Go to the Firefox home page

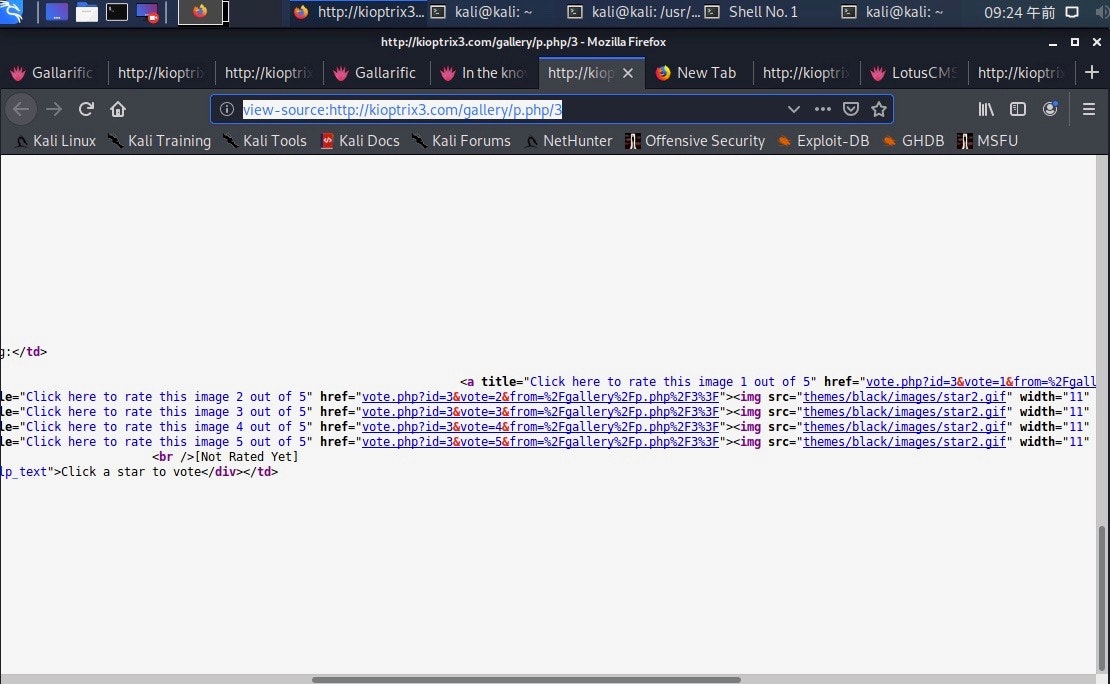118,109
